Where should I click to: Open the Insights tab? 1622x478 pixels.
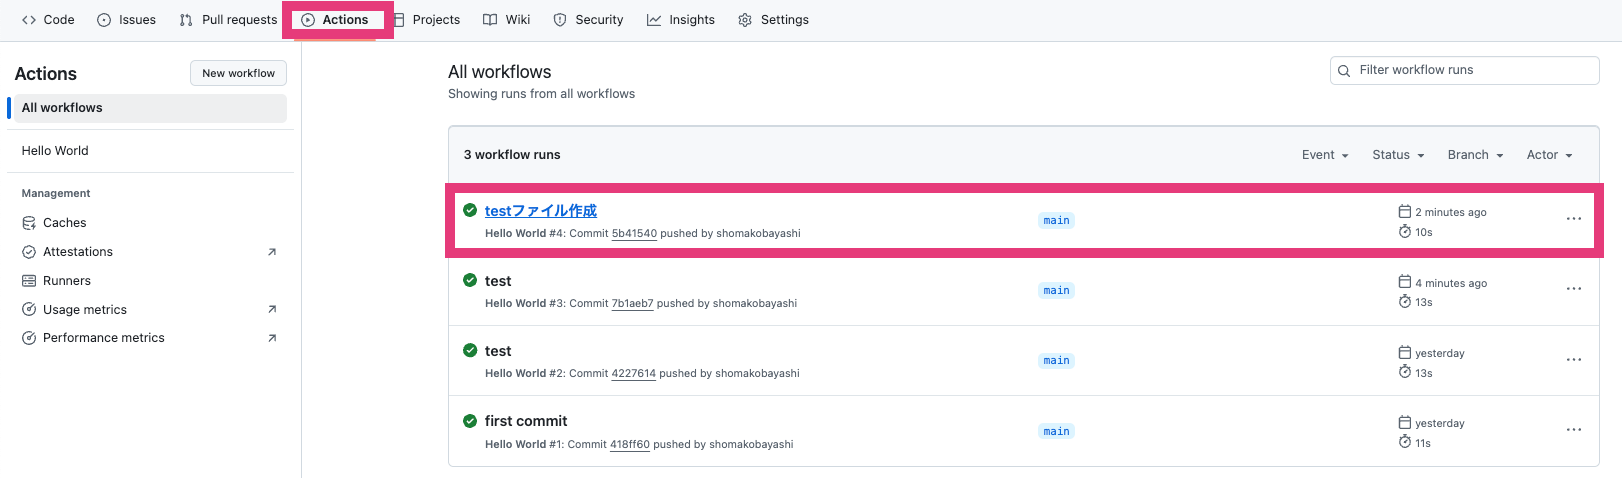tap(681, 20)
